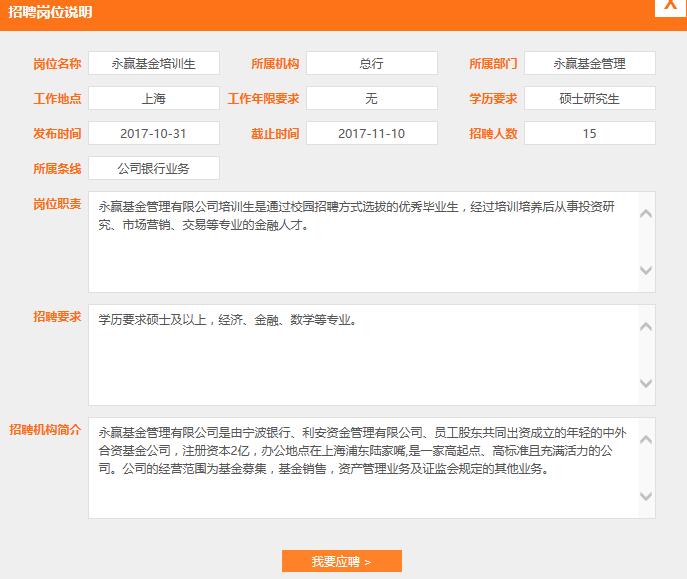
Task: Click the 所属部门 field showing 永赢基金管理
Action: (x=589, y=63)
